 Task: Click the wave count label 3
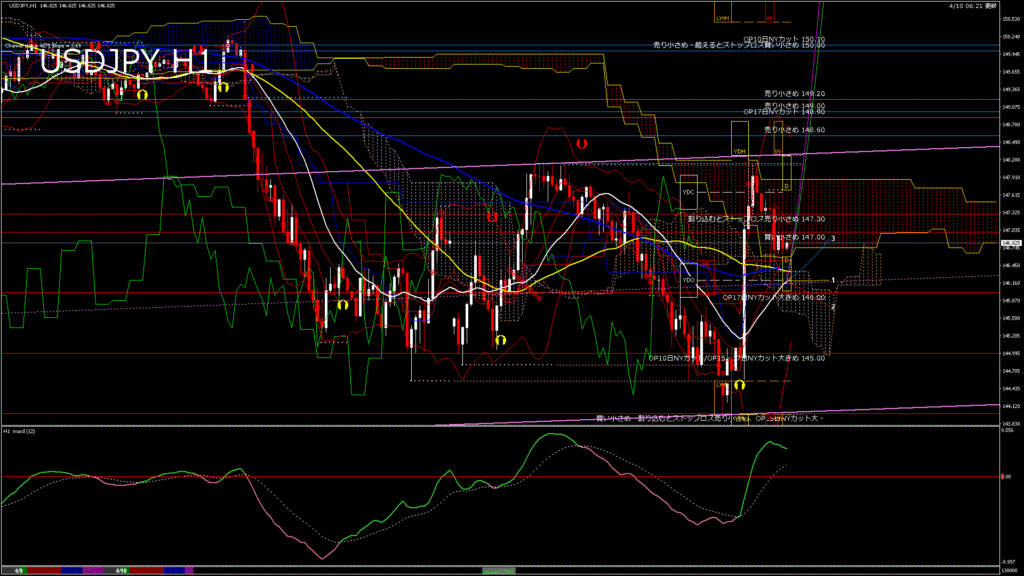click(833, 238)
